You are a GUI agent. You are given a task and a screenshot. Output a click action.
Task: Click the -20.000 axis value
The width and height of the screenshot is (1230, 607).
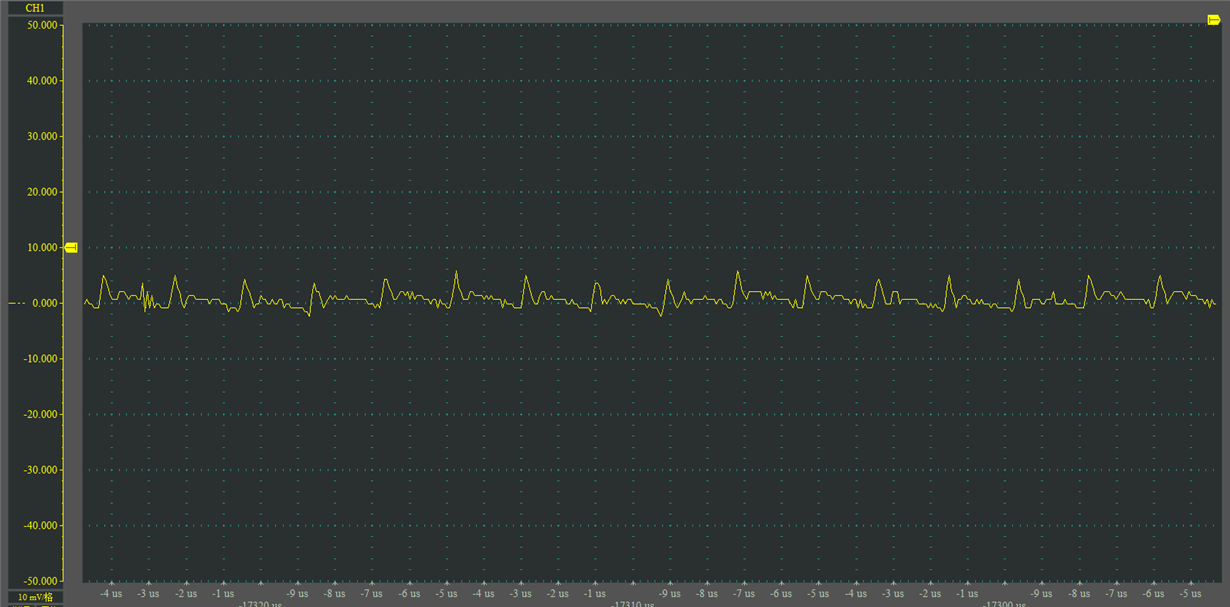41,414
